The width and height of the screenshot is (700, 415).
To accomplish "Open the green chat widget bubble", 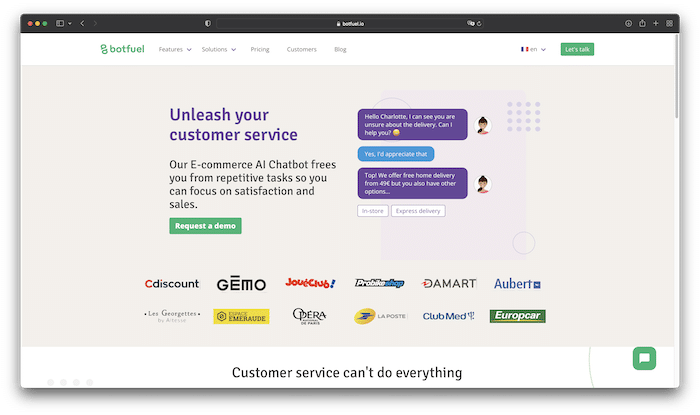I will click(x=644, y=358).
